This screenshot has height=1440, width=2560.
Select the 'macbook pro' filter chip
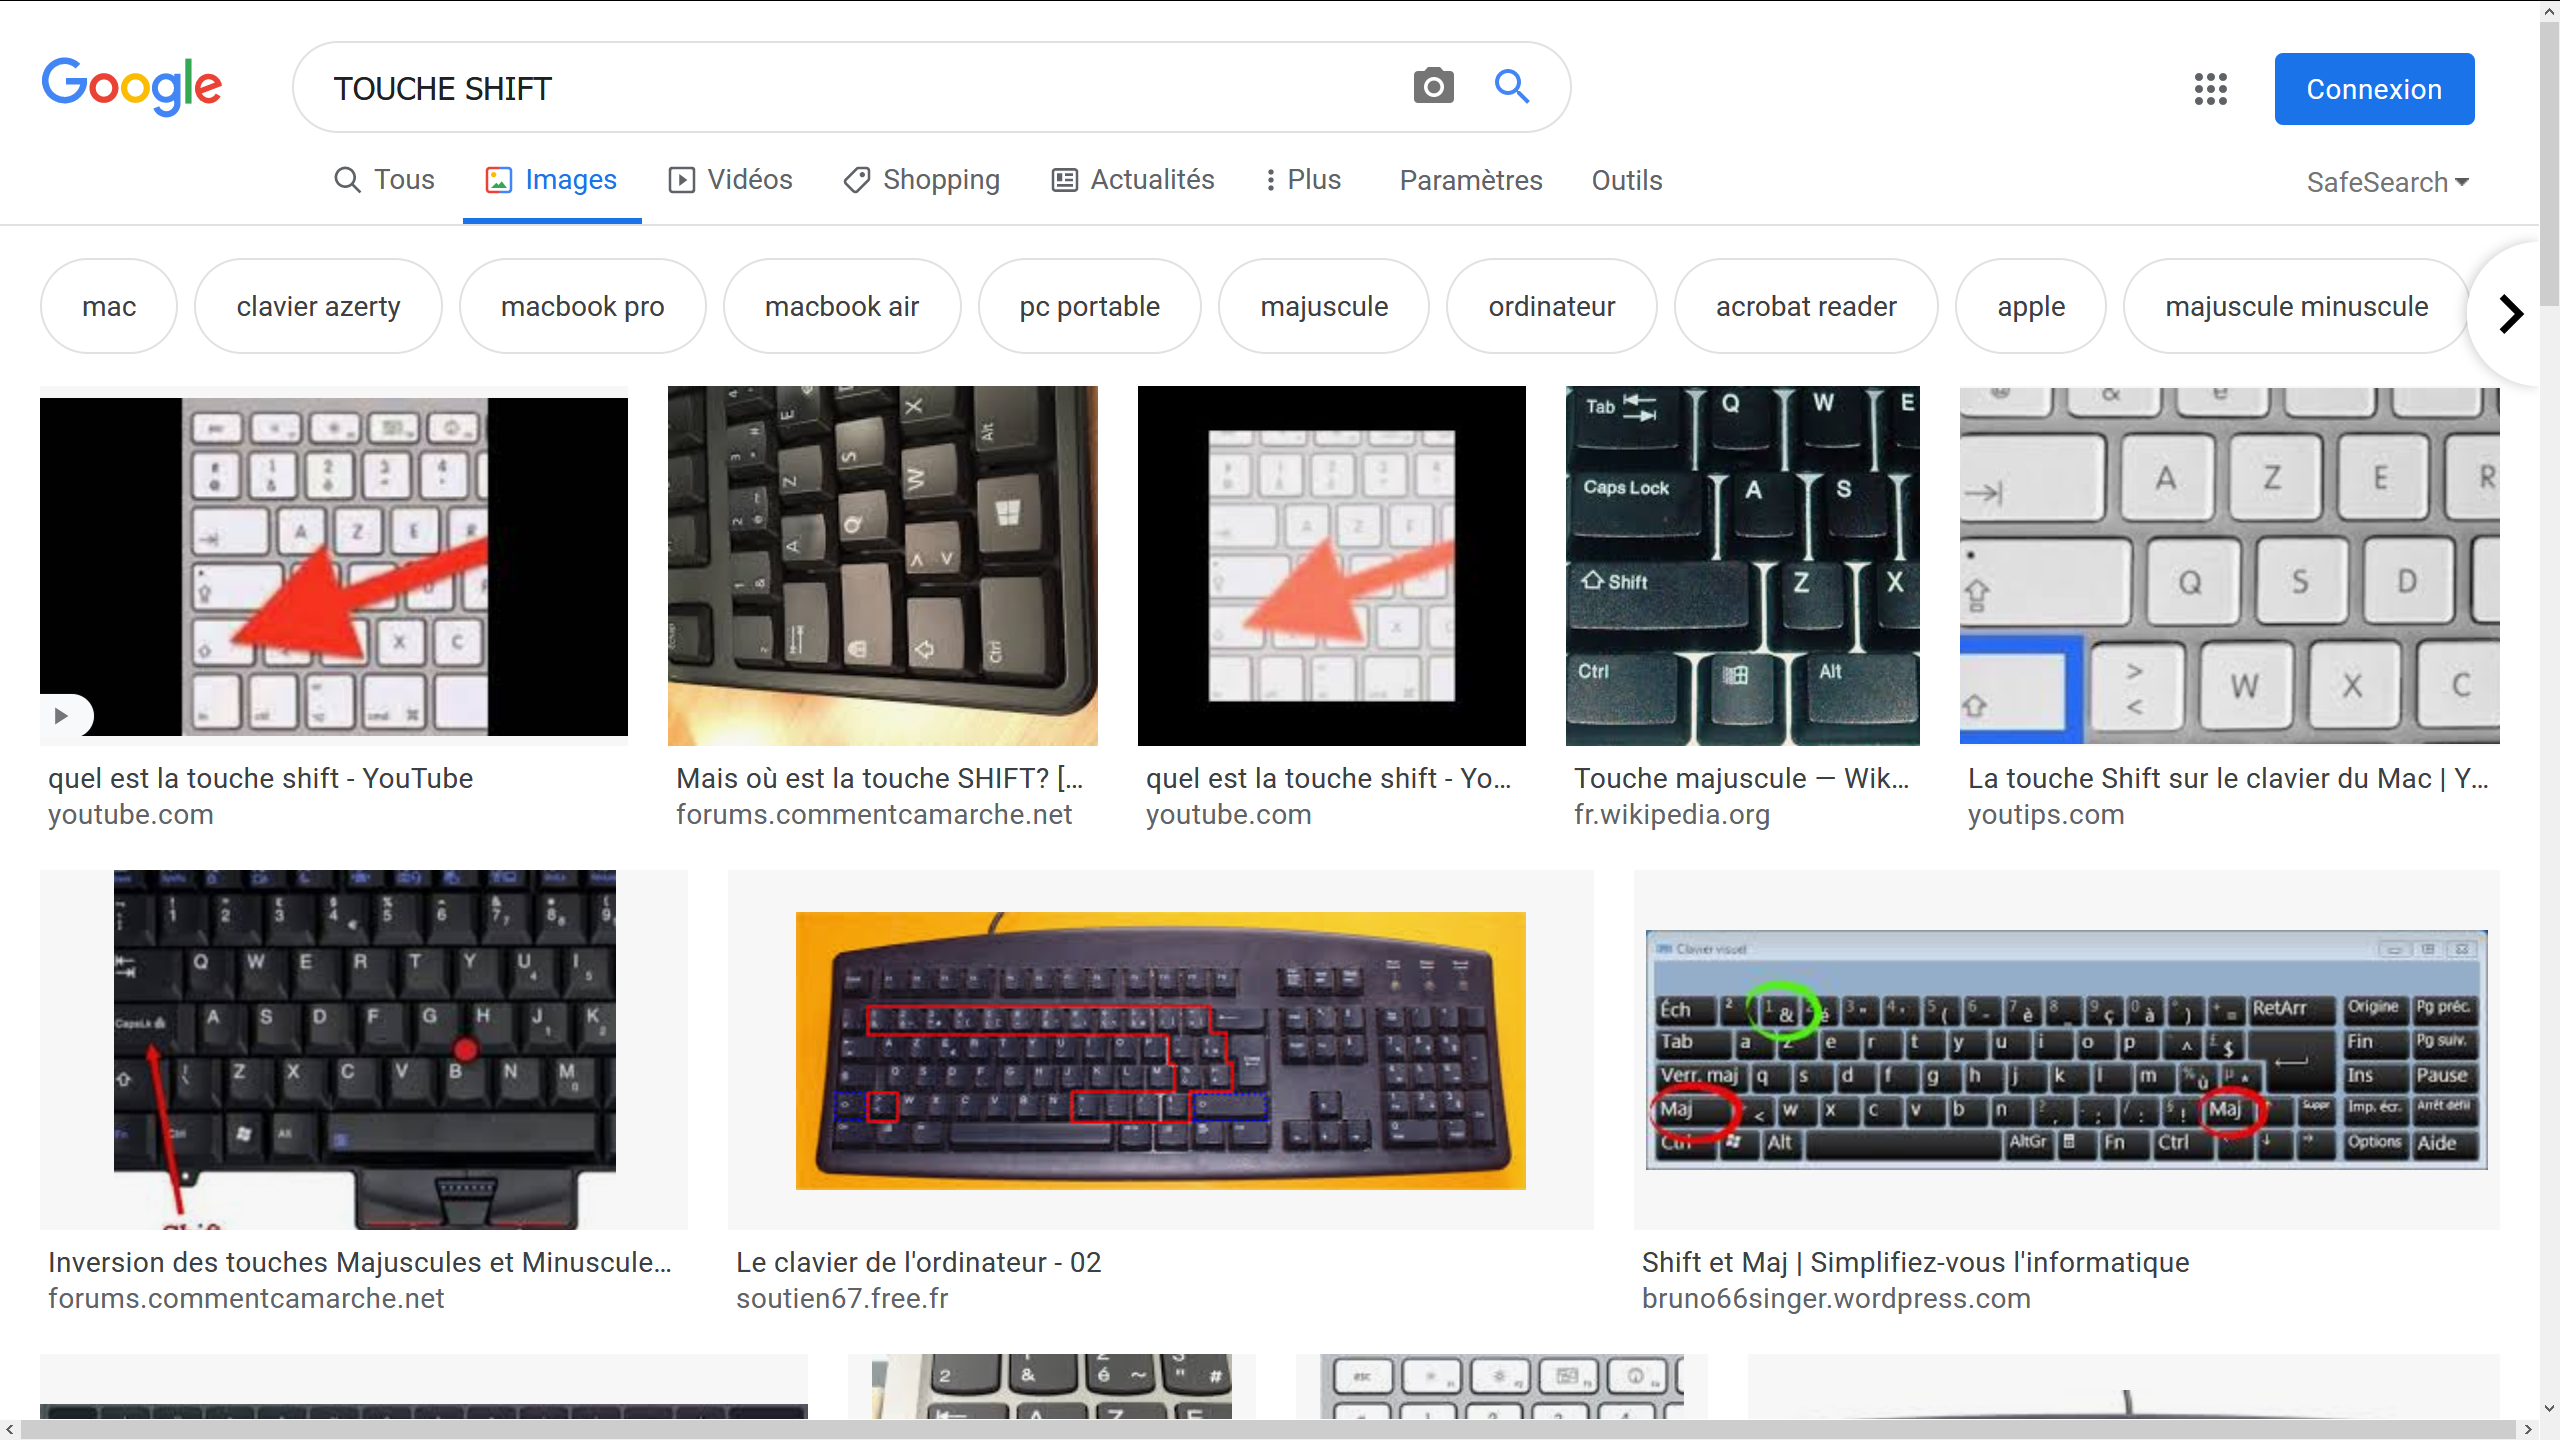click(x=582, y=306)
